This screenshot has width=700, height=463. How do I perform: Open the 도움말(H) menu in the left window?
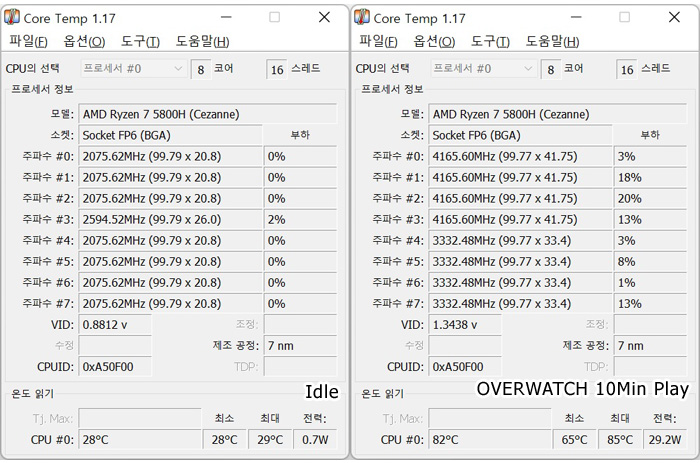click(x=203, y=41)
